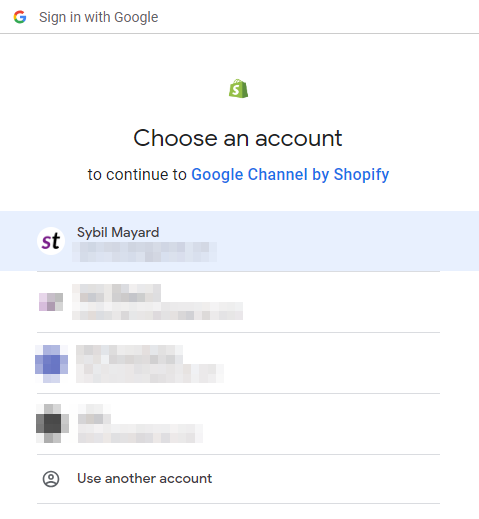Click the blurred email under Sybil Mayard
Image resolution: width=479 pixels, height=519 pixels.
click(144, 252)
